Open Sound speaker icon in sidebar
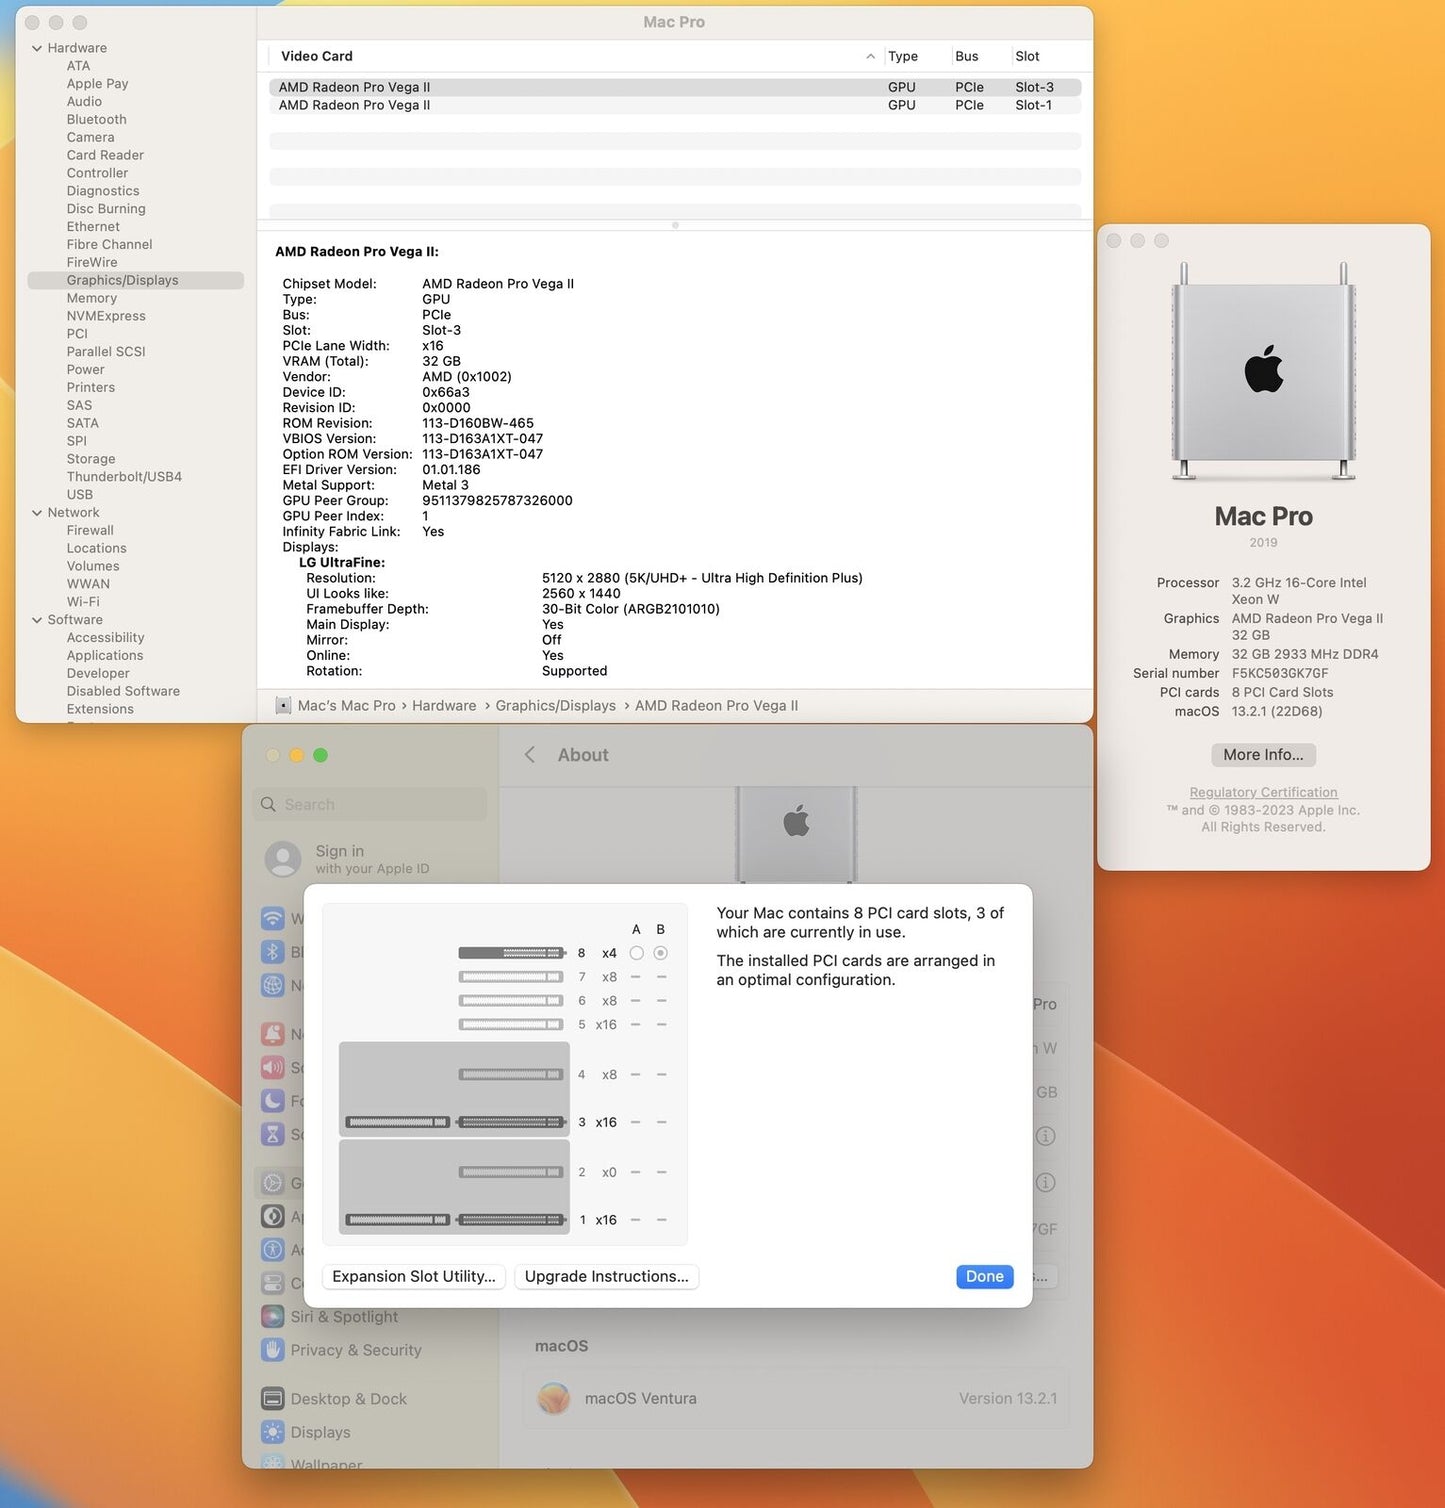Screen dimensions: 1445x1508 272,1068
